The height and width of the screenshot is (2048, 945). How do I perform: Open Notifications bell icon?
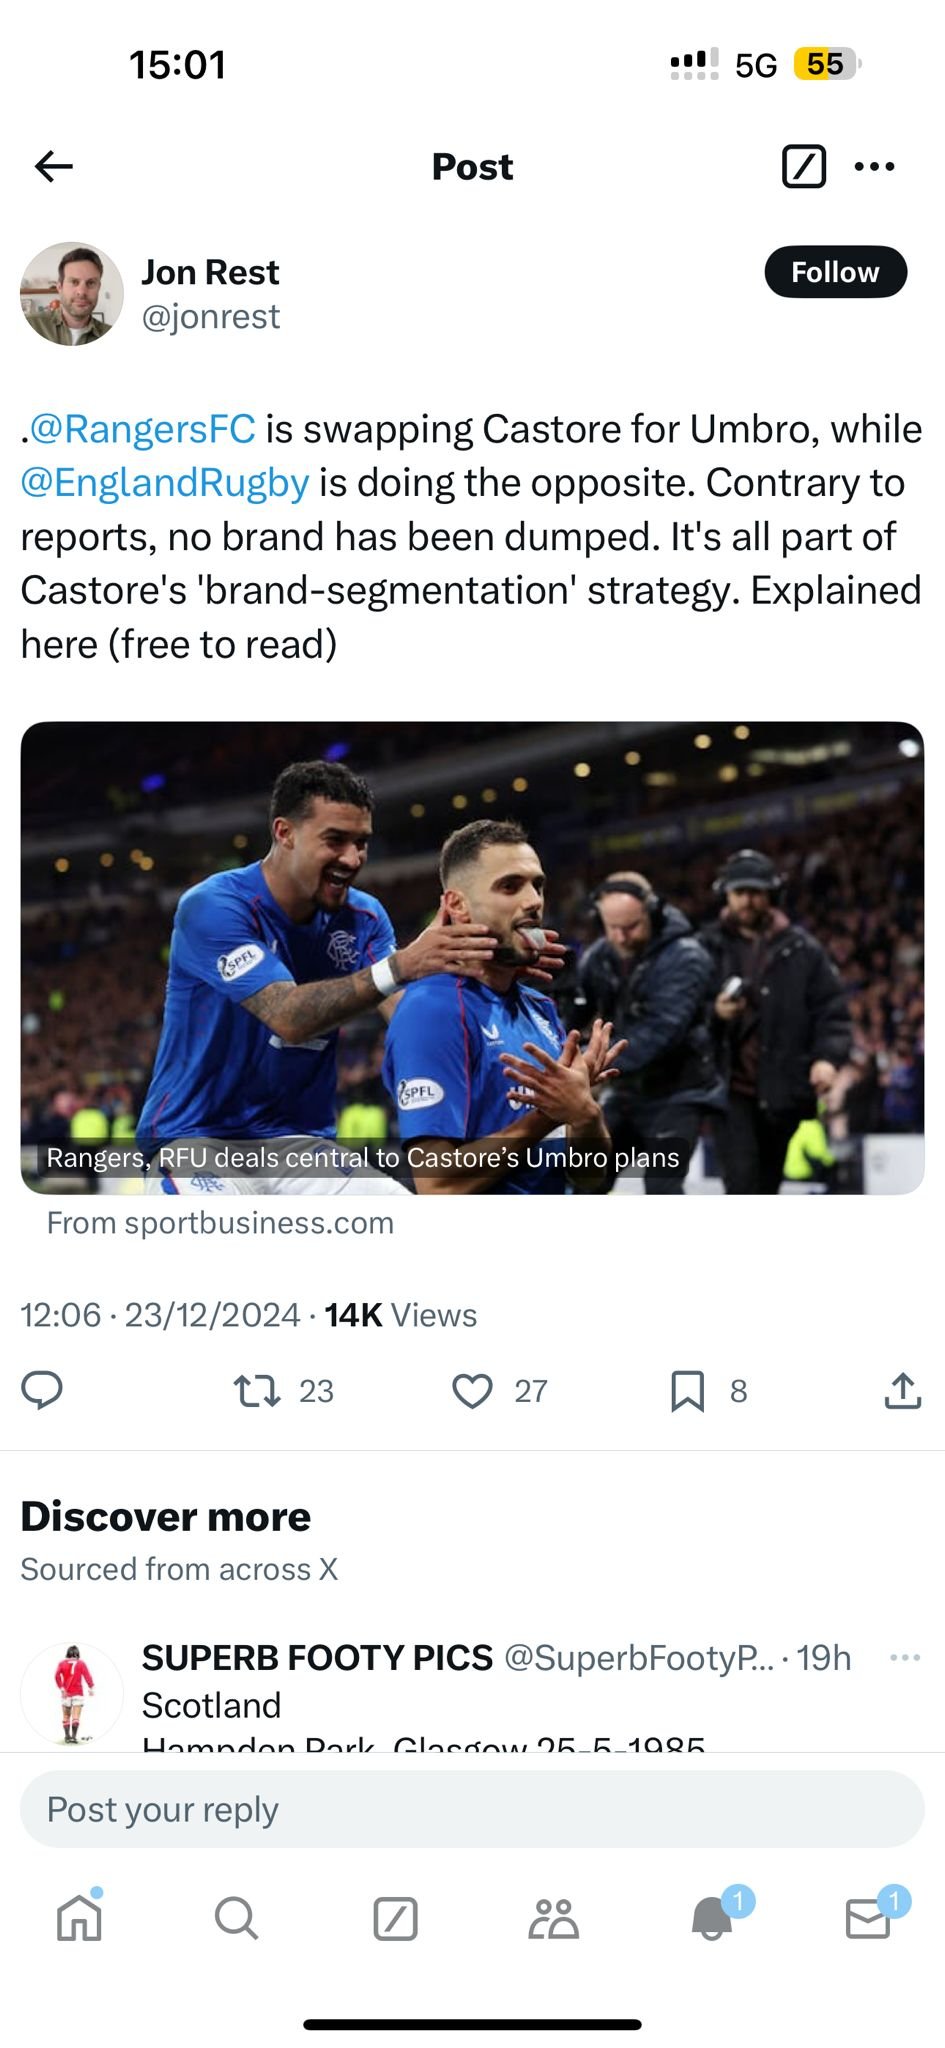(712, 1918)
